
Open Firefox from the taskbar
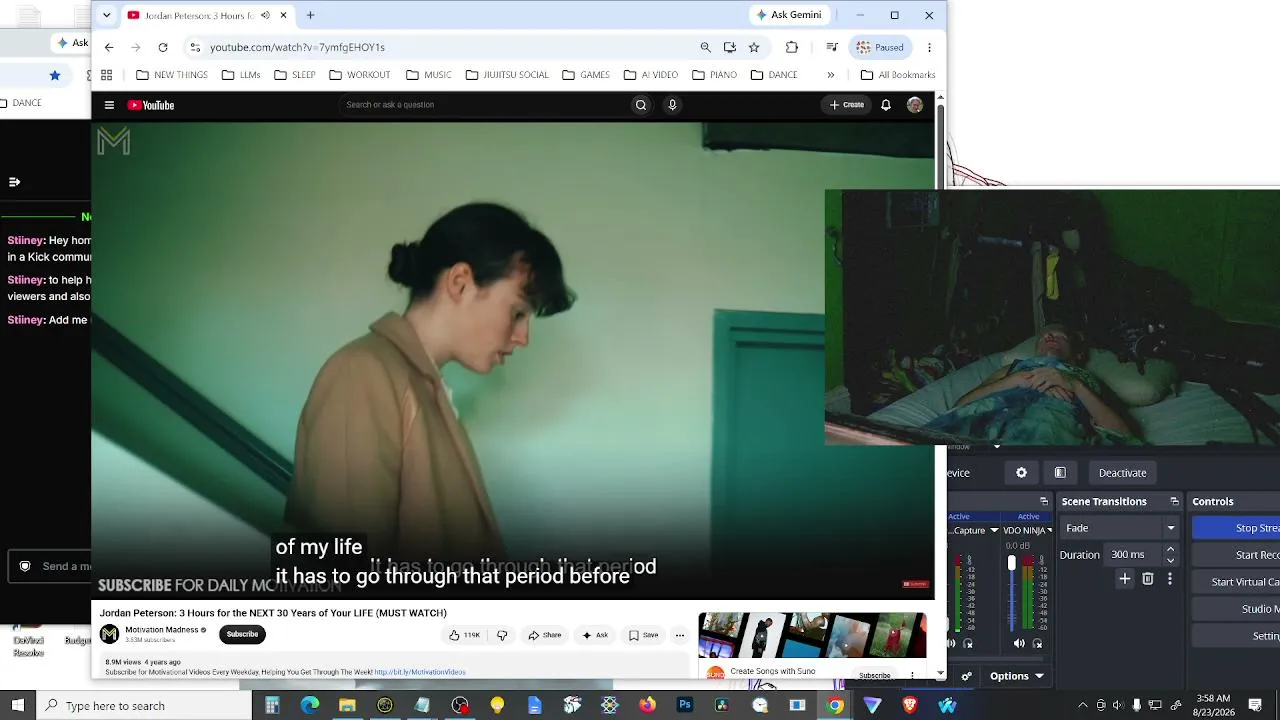point(648,705)
